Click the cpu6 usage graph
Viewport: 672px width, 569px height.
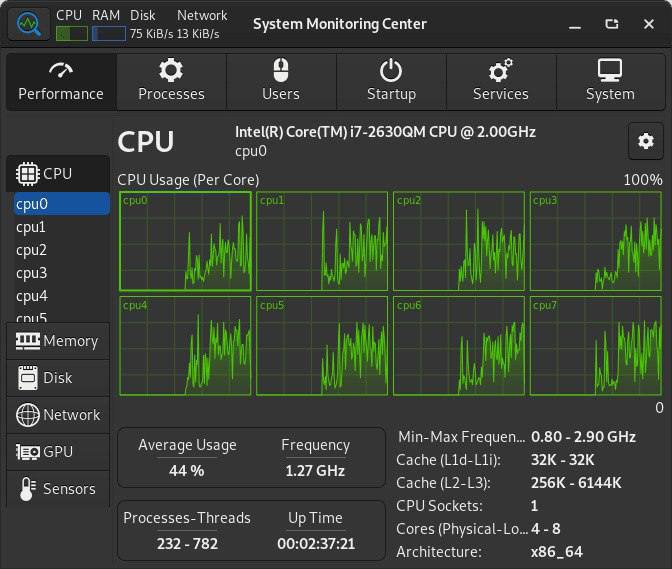pyautogui.click(x=459, y=346)
